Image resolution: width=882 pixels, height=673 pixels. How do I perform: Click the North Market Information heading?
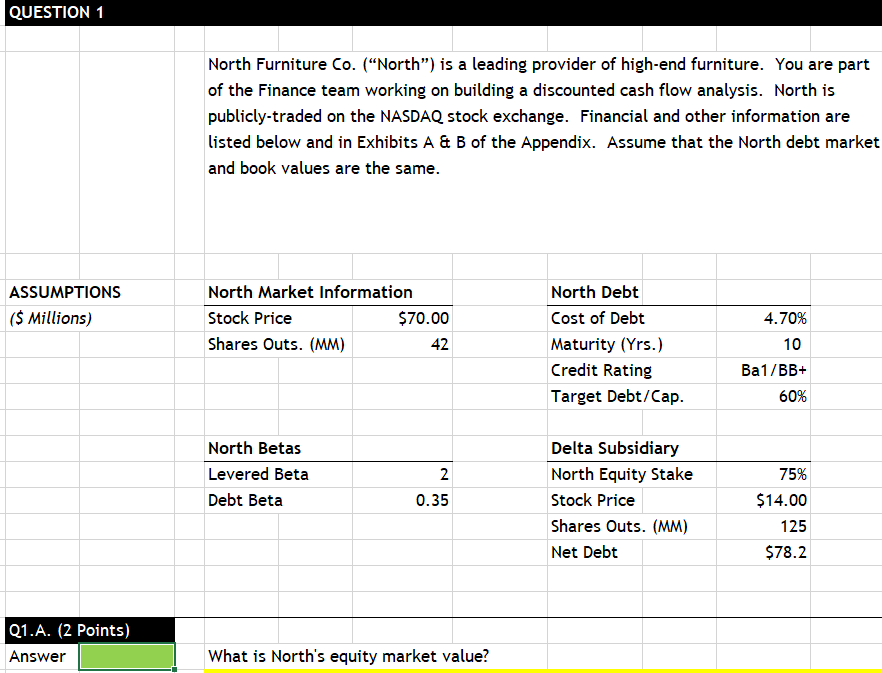(x=310, y=292)
